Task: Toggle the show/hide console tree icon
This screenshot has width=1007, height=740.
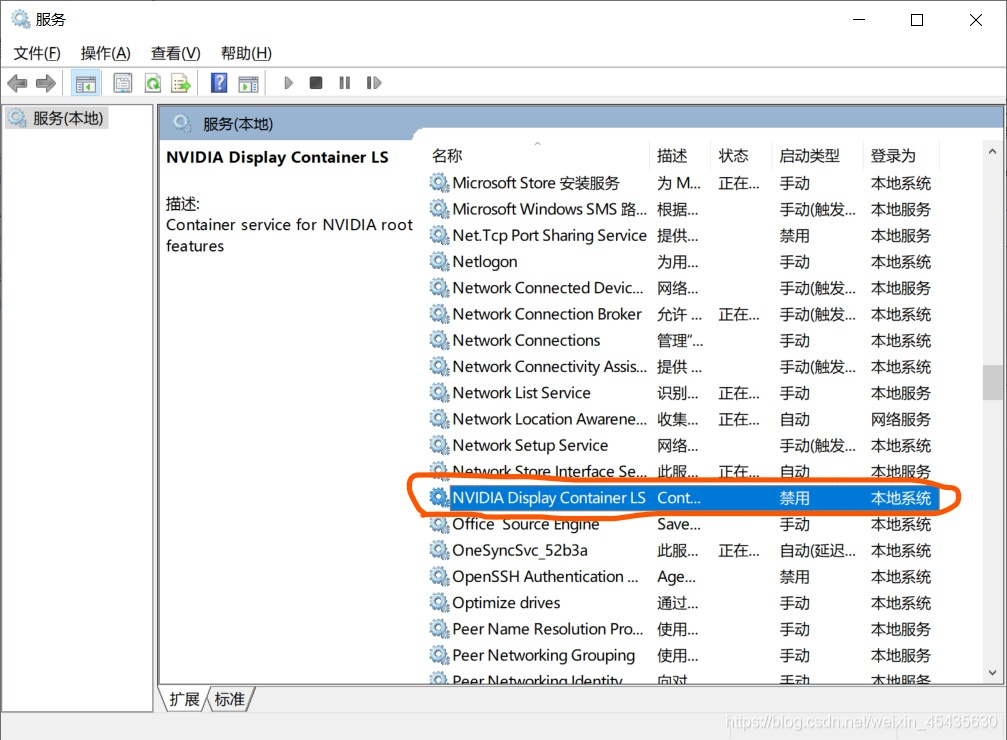Action: (85, 84)
